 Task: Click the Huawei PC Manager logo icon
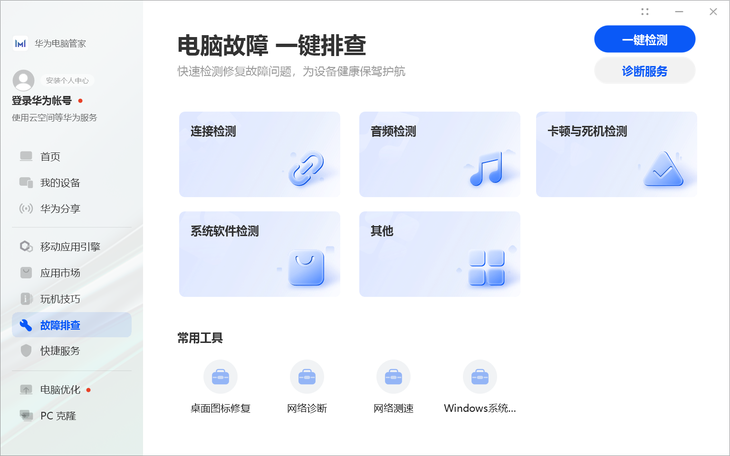pyautogui.click(x=20, y=43)
